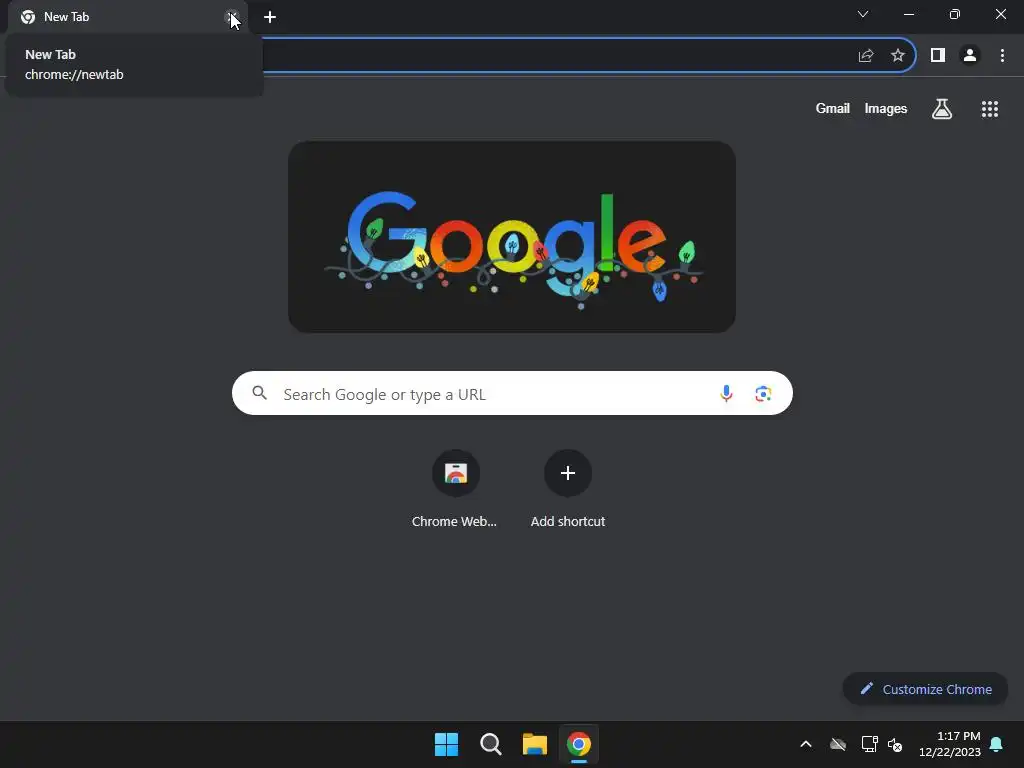Select the New Tab browser tab
This screenshot has width=1024, height=768.
(127, 17)
